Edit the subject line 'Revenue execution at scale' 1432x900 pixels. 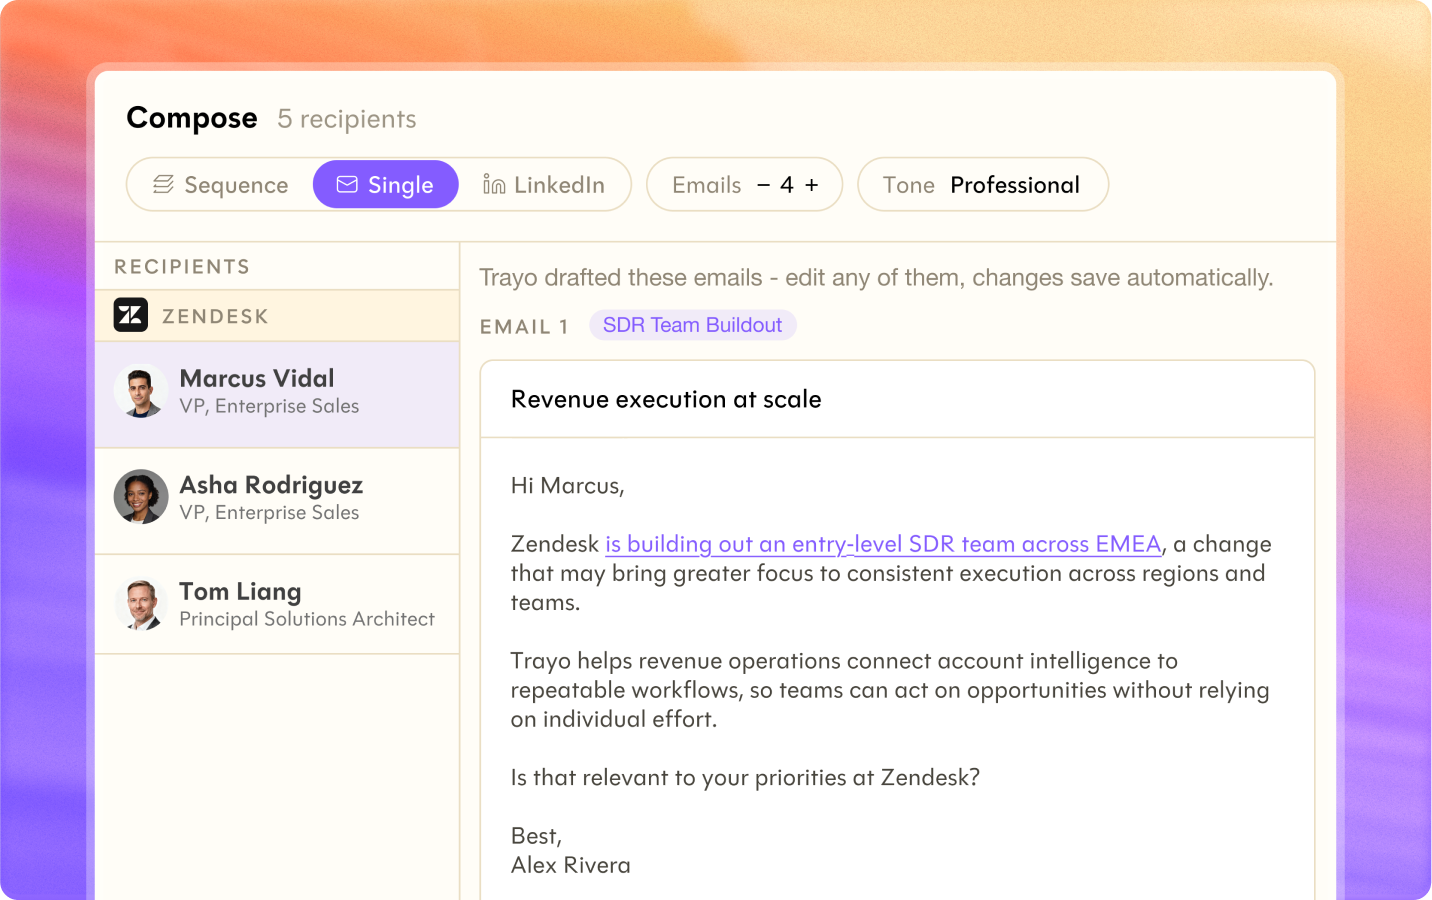(897, 399)
